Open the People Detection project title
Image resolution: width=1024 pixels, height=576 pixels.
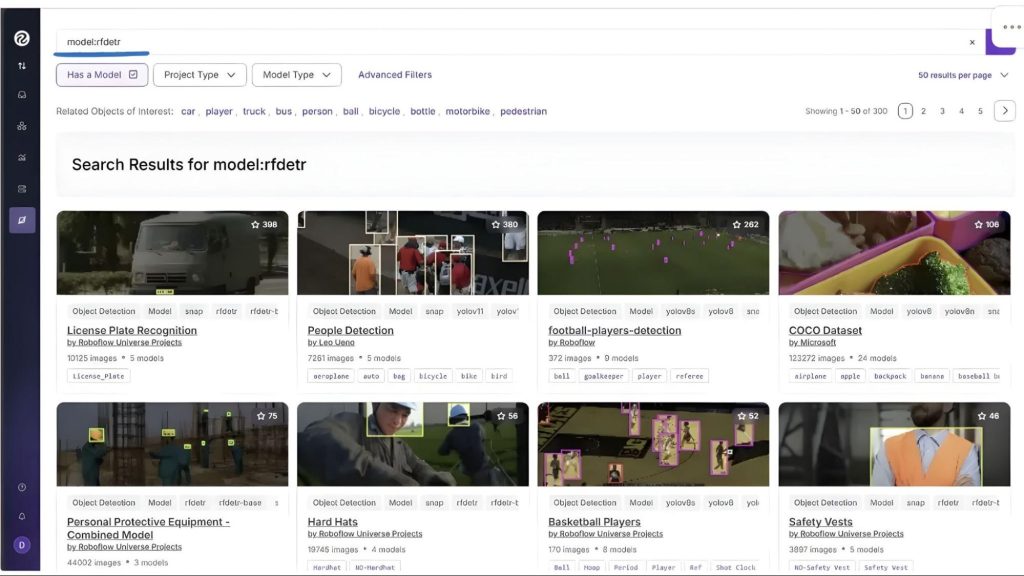point(350,330)
